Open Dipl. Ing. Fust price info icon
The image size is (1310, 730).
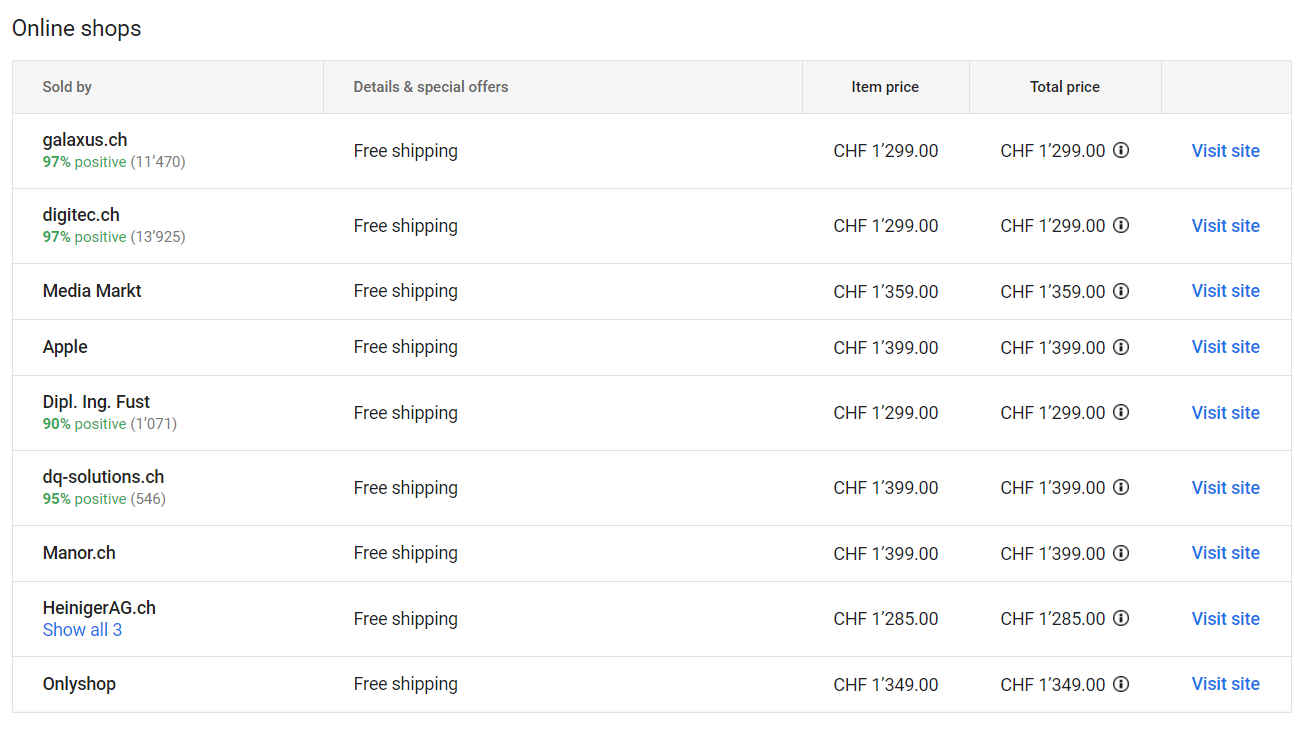point(1121,413)
